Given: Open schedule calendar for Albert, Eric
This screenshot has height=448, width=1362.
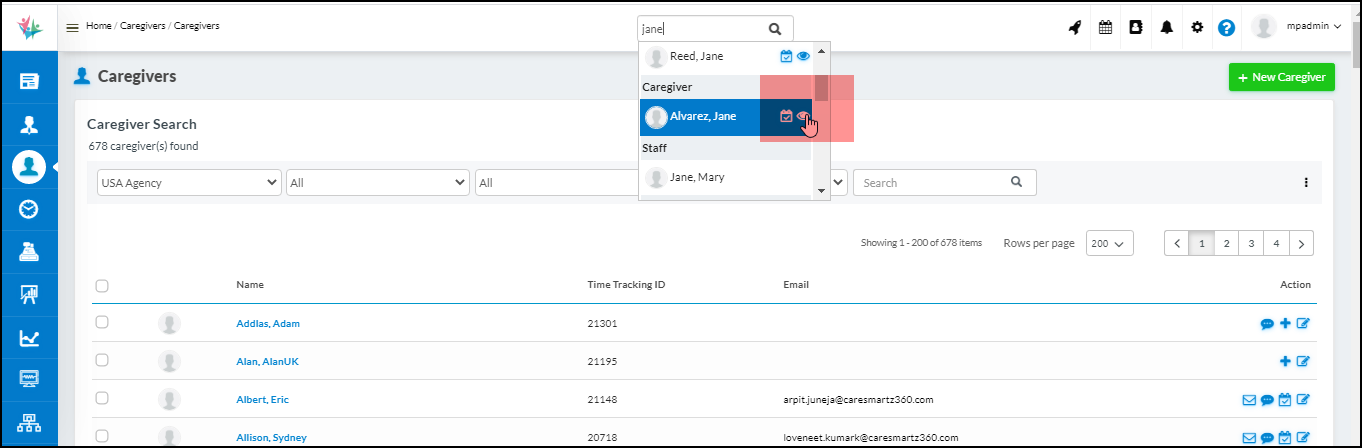Looking at the screenshot, I should 1285,400.
